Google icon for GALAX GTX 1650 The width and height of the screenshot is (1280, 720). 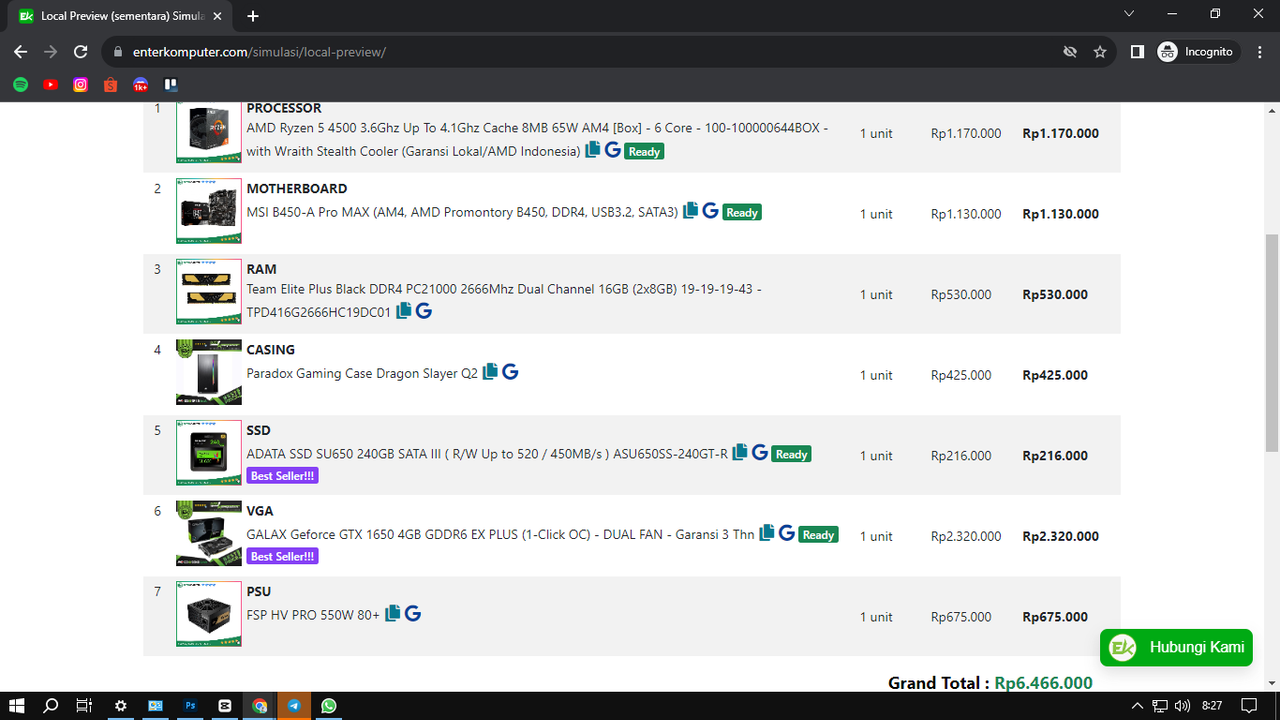[x=787, y=533]
